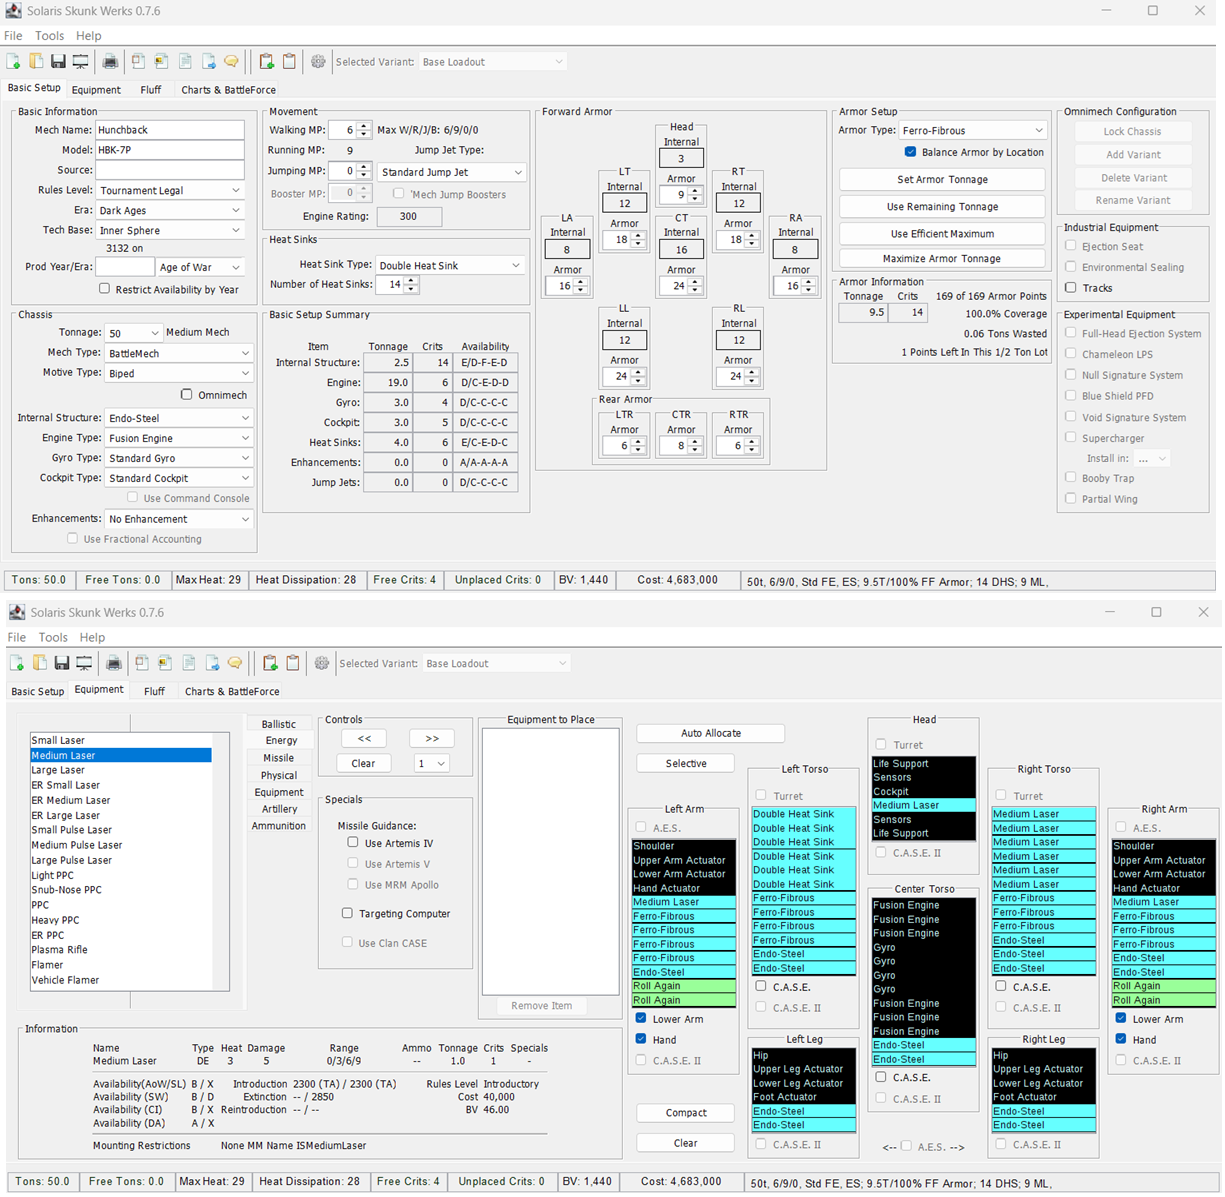This screenshot has height=1197, width=1225.
Task: Open quantity dropdown showing 1 in Controls
Action: point(431,763)
